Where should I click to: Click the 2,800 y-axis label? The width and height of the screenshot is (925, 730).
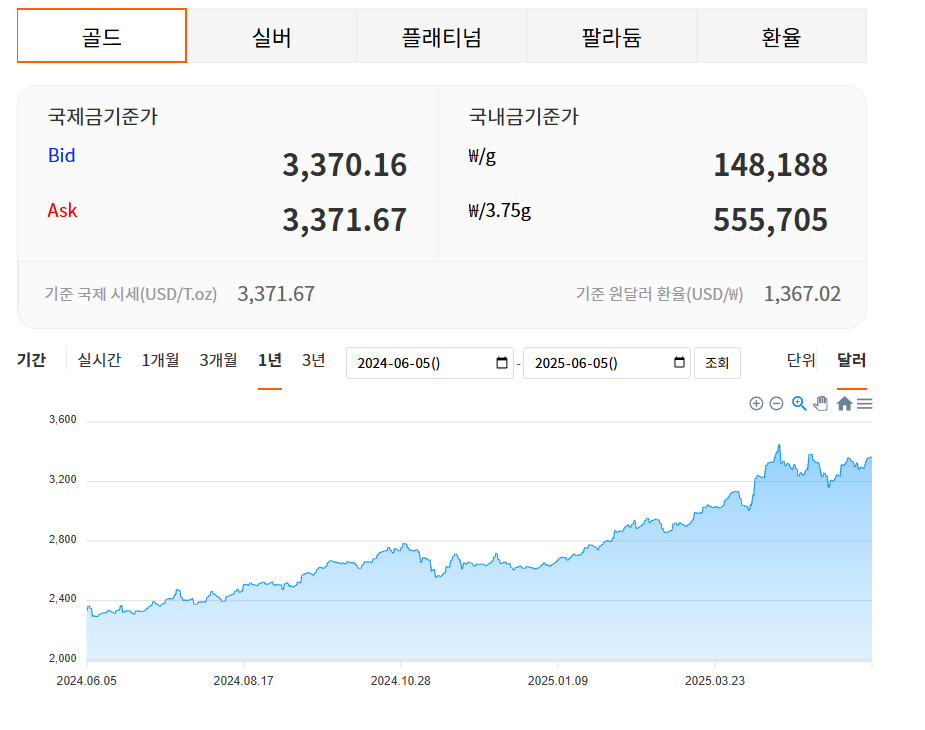tap(63, 539)
